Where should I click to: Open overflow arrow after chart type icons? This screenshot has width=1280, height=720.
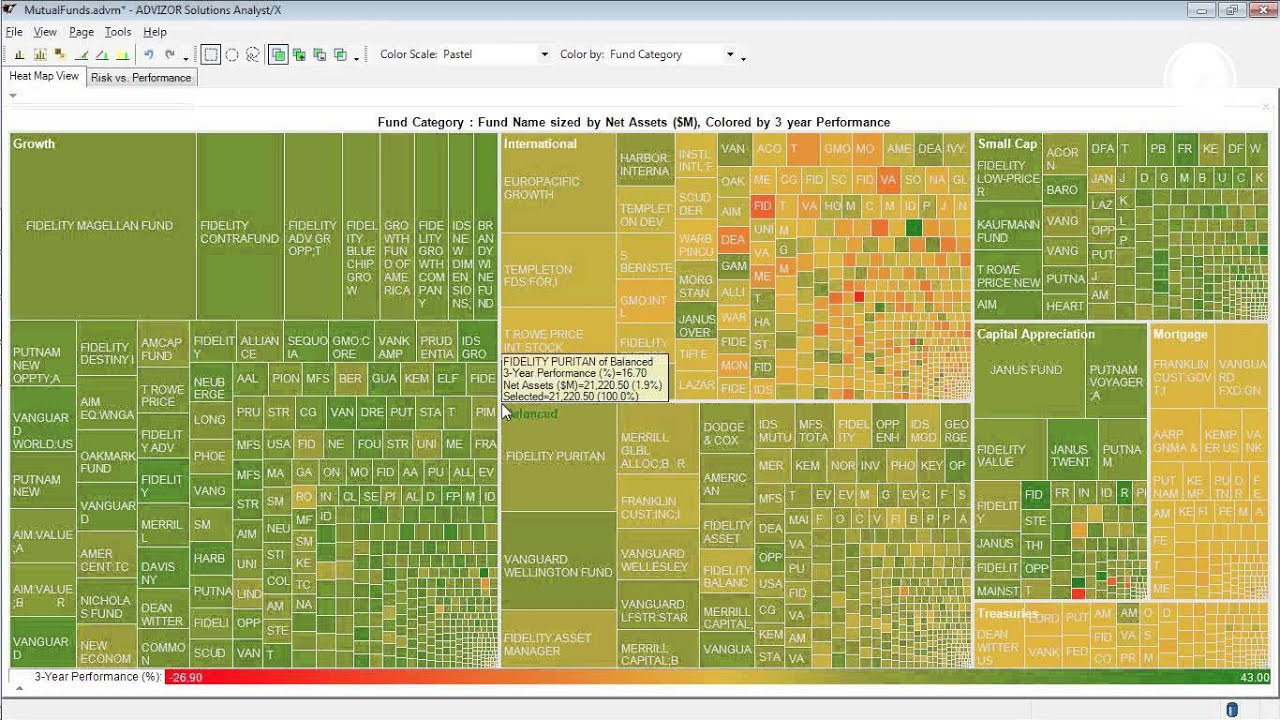coord(186,59)
